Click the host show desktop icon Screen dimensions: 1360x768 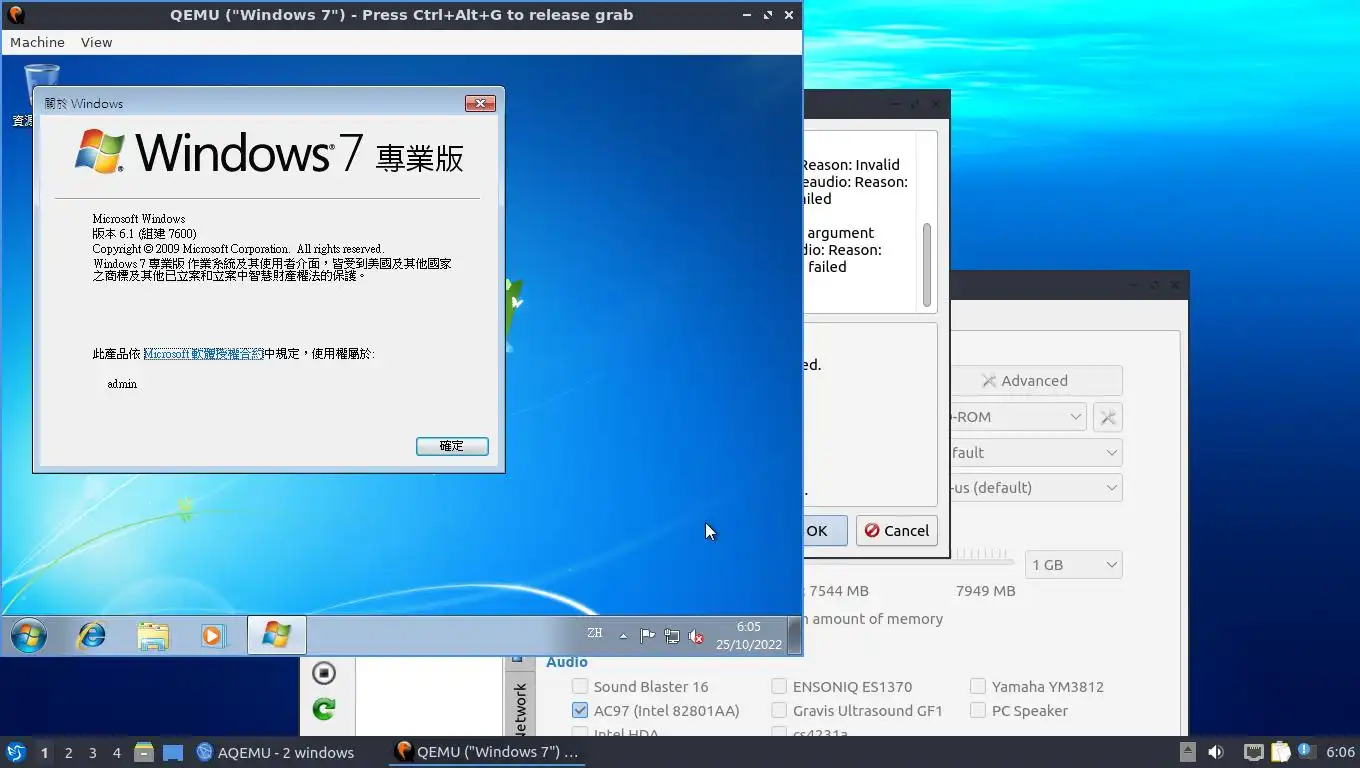(x=173, y=752)
